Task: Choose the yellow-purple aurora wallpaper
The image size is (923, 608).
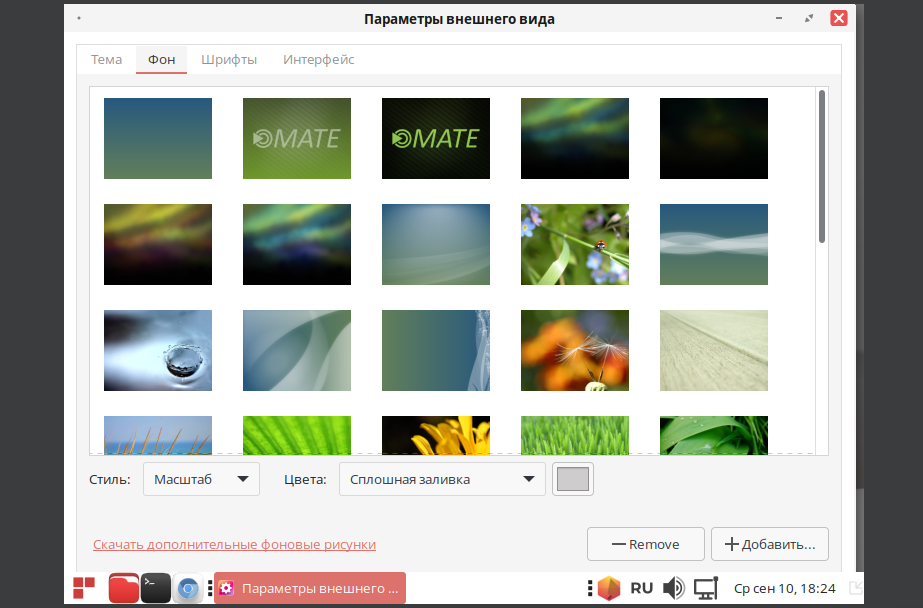Action: pos(158,244)
